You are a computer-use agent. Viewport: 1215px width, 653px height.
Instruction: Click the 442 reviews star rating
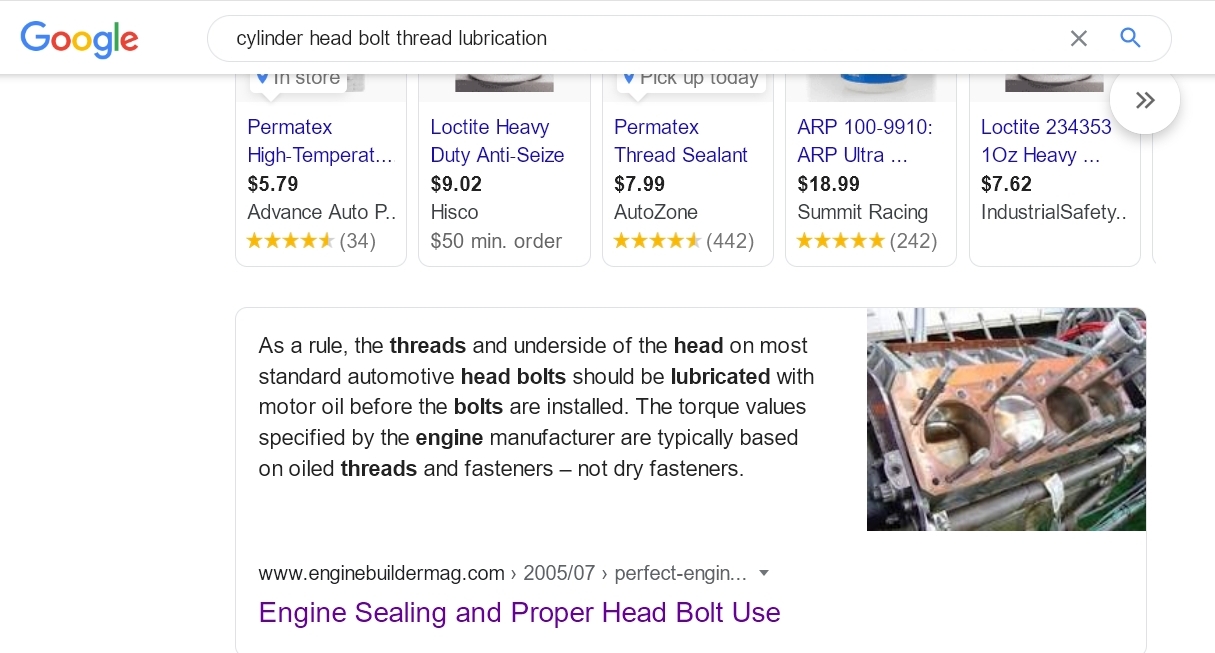[x=682, y=241]
